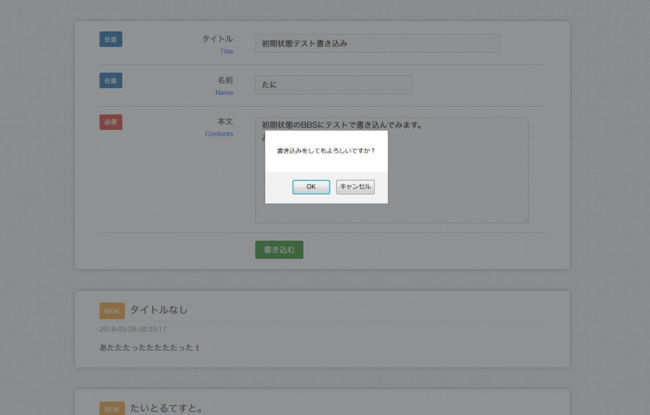Viewport: 650px width, 415px height.
Task: Open the たいとるてすと。 post heading
Action: [x=167, y=408]
